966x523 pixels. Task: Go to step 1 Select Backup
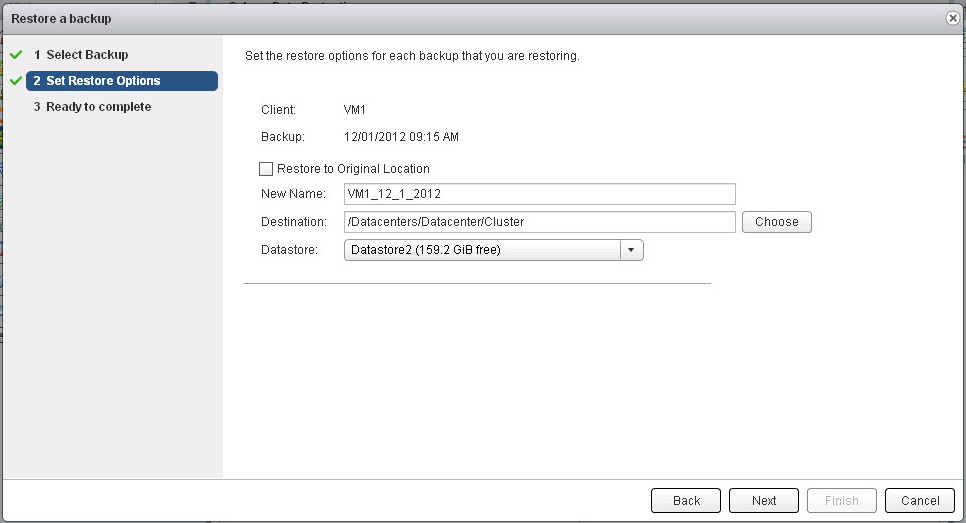81,55
